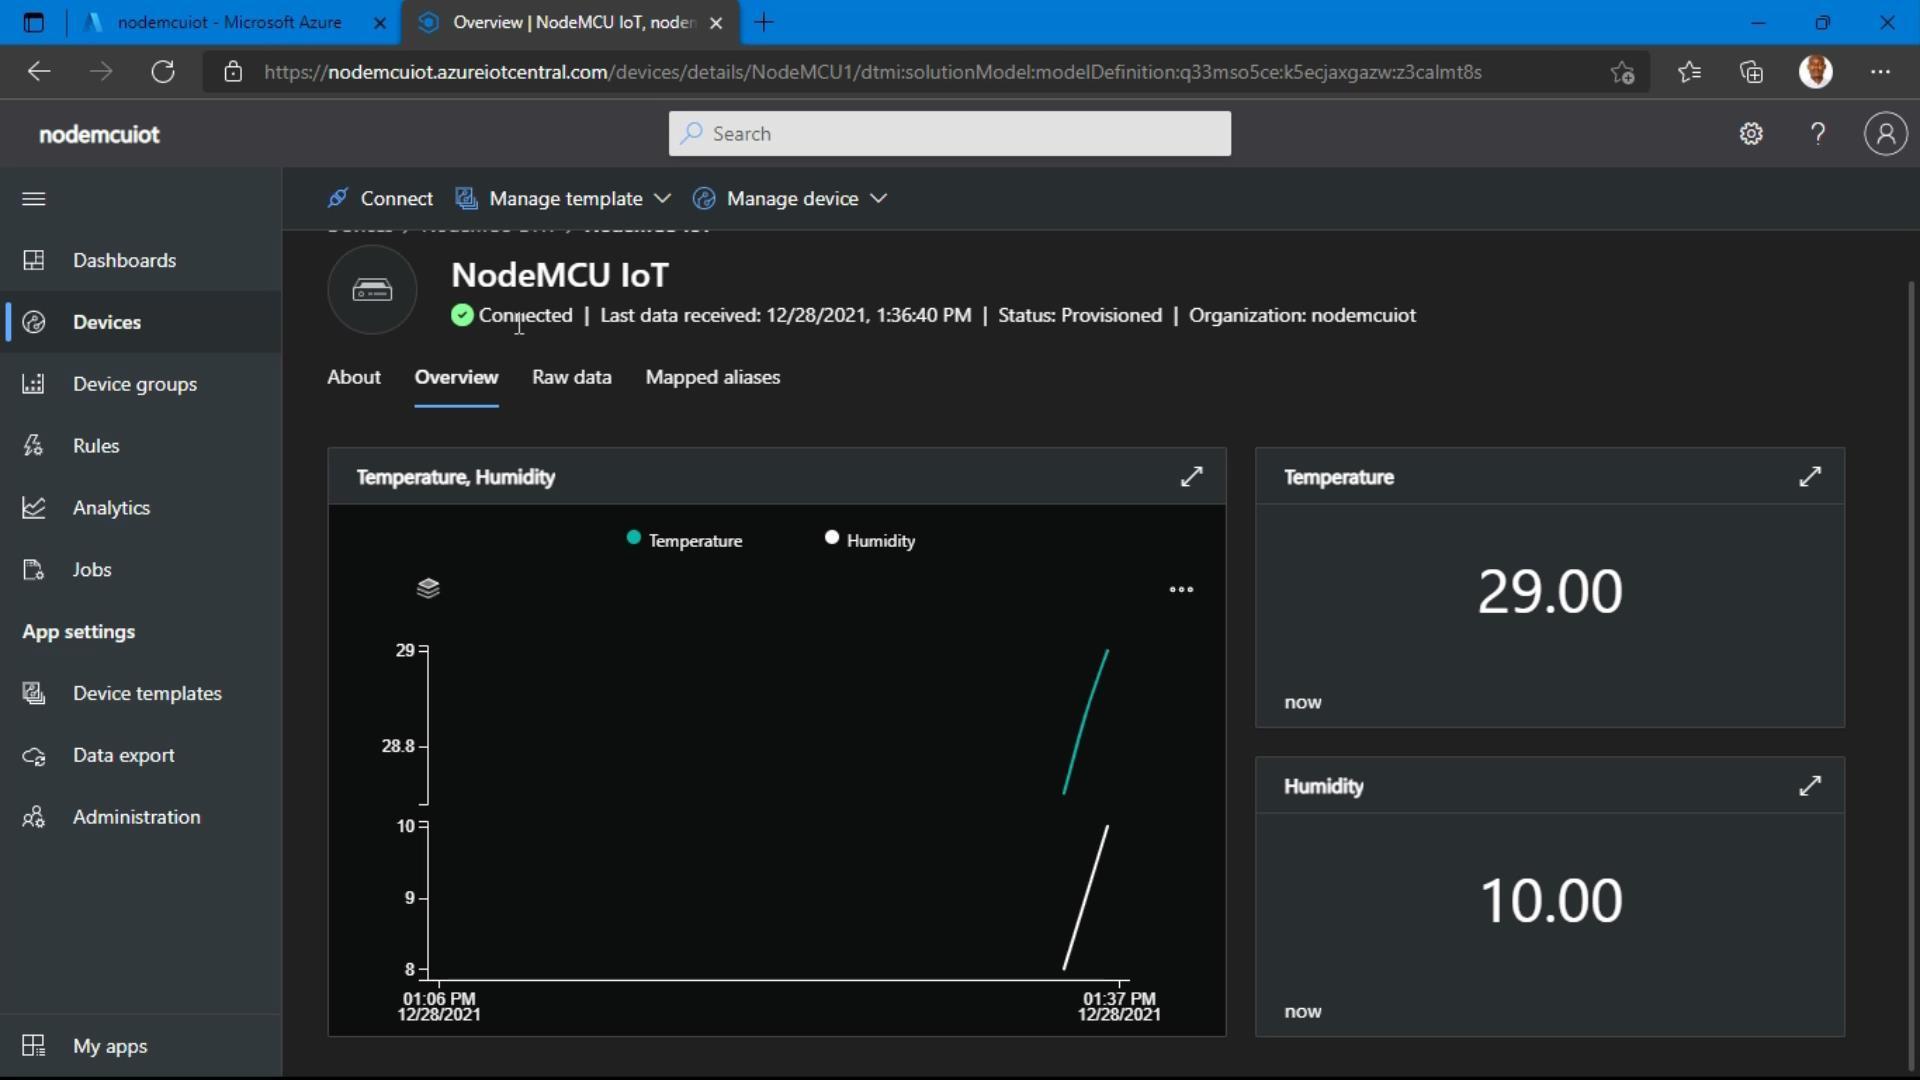Toggle the Humidity series in the chart legend
Screen dimensions: 1920x1080
pos(869,539)
